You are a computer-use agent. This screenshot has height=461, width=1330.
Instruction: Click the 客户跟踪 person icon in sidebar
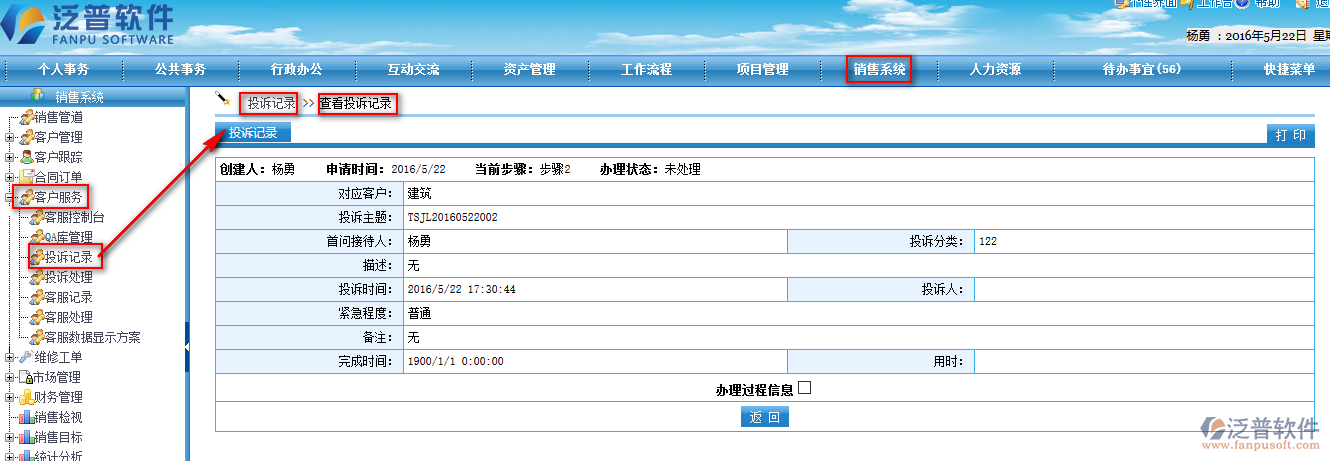[27, 157]
